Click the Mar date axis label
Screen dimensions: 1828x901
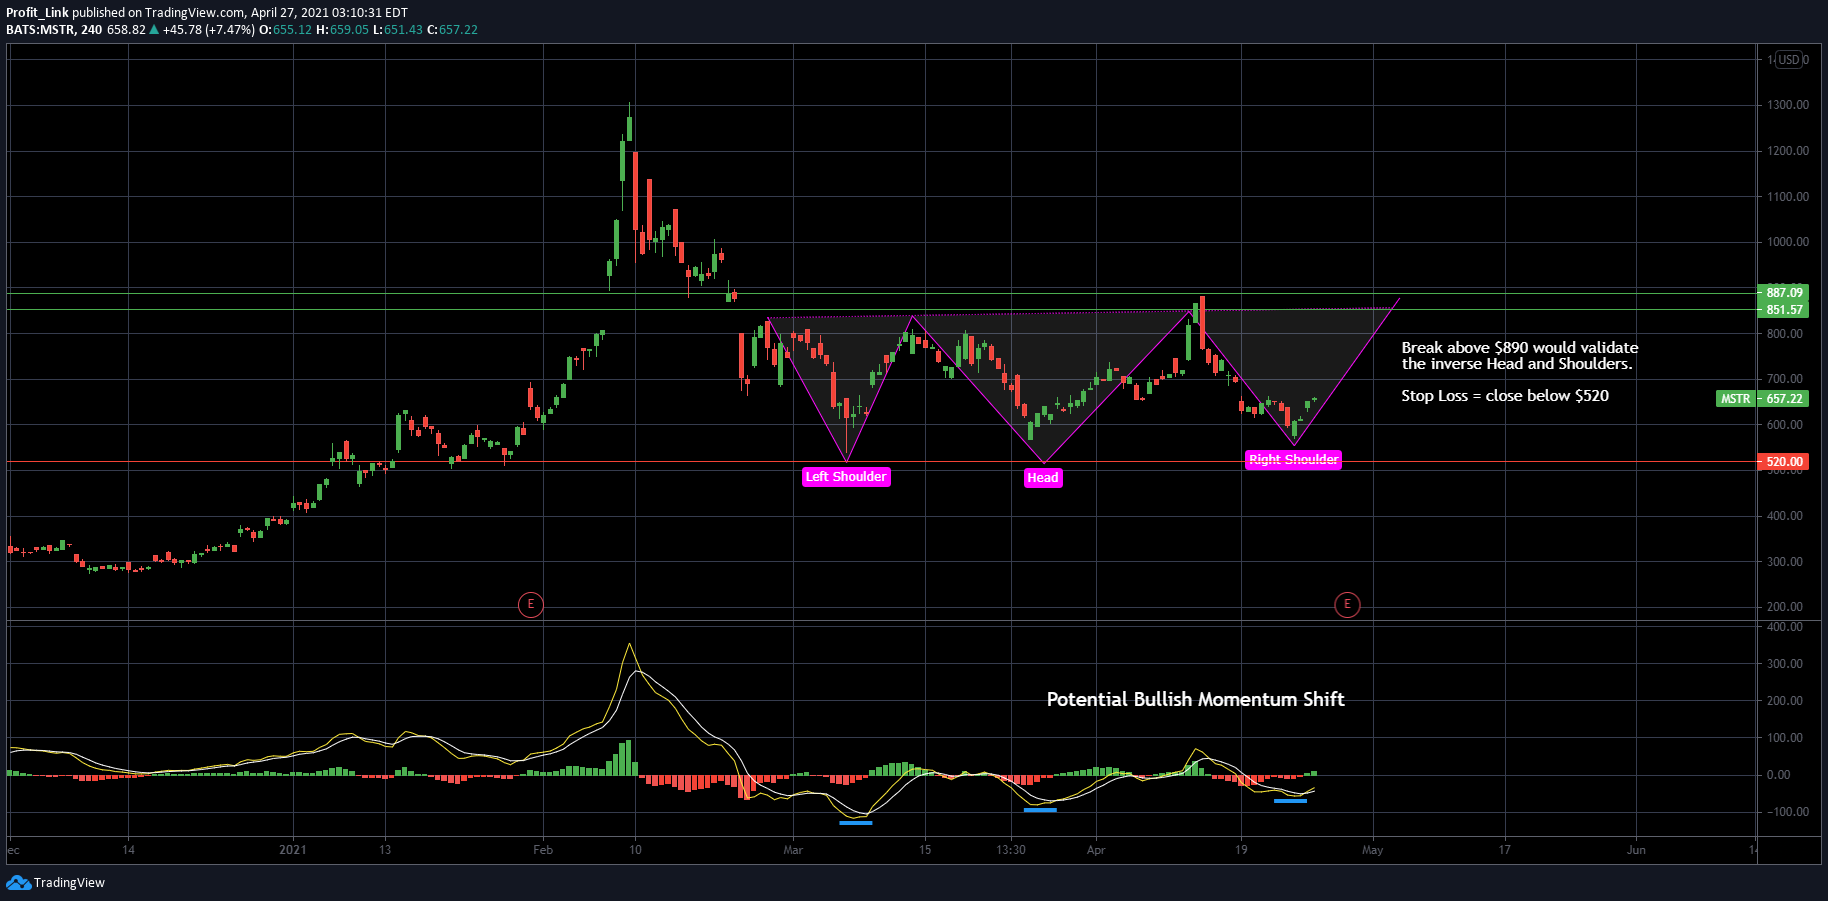(793, 850)
